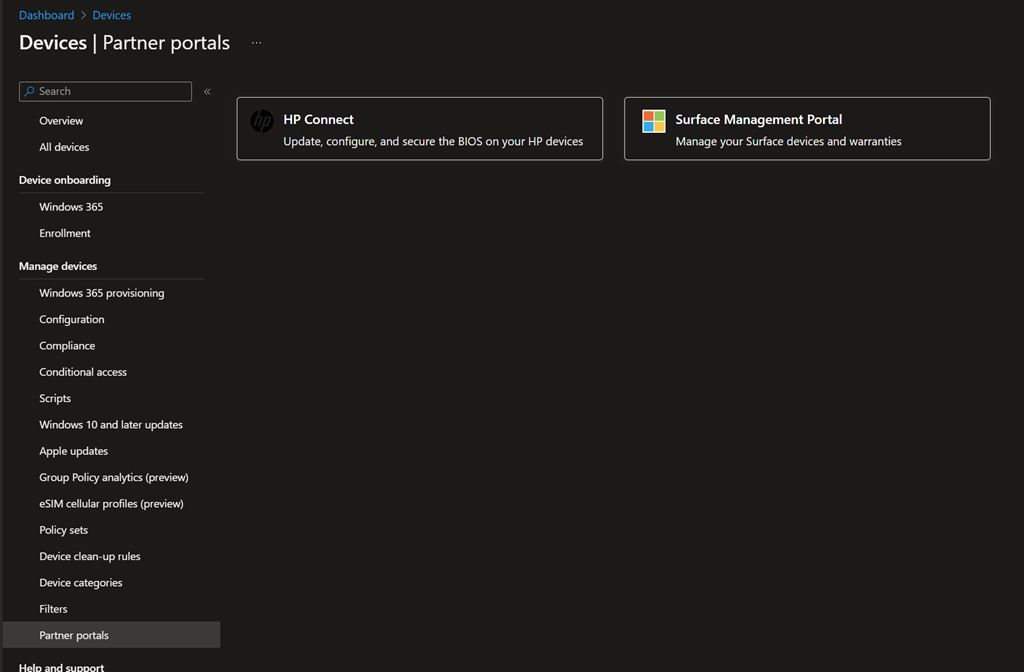1024x672 pixels.
Task: Open the Enrollment menu item
Action: pos(65,233)
